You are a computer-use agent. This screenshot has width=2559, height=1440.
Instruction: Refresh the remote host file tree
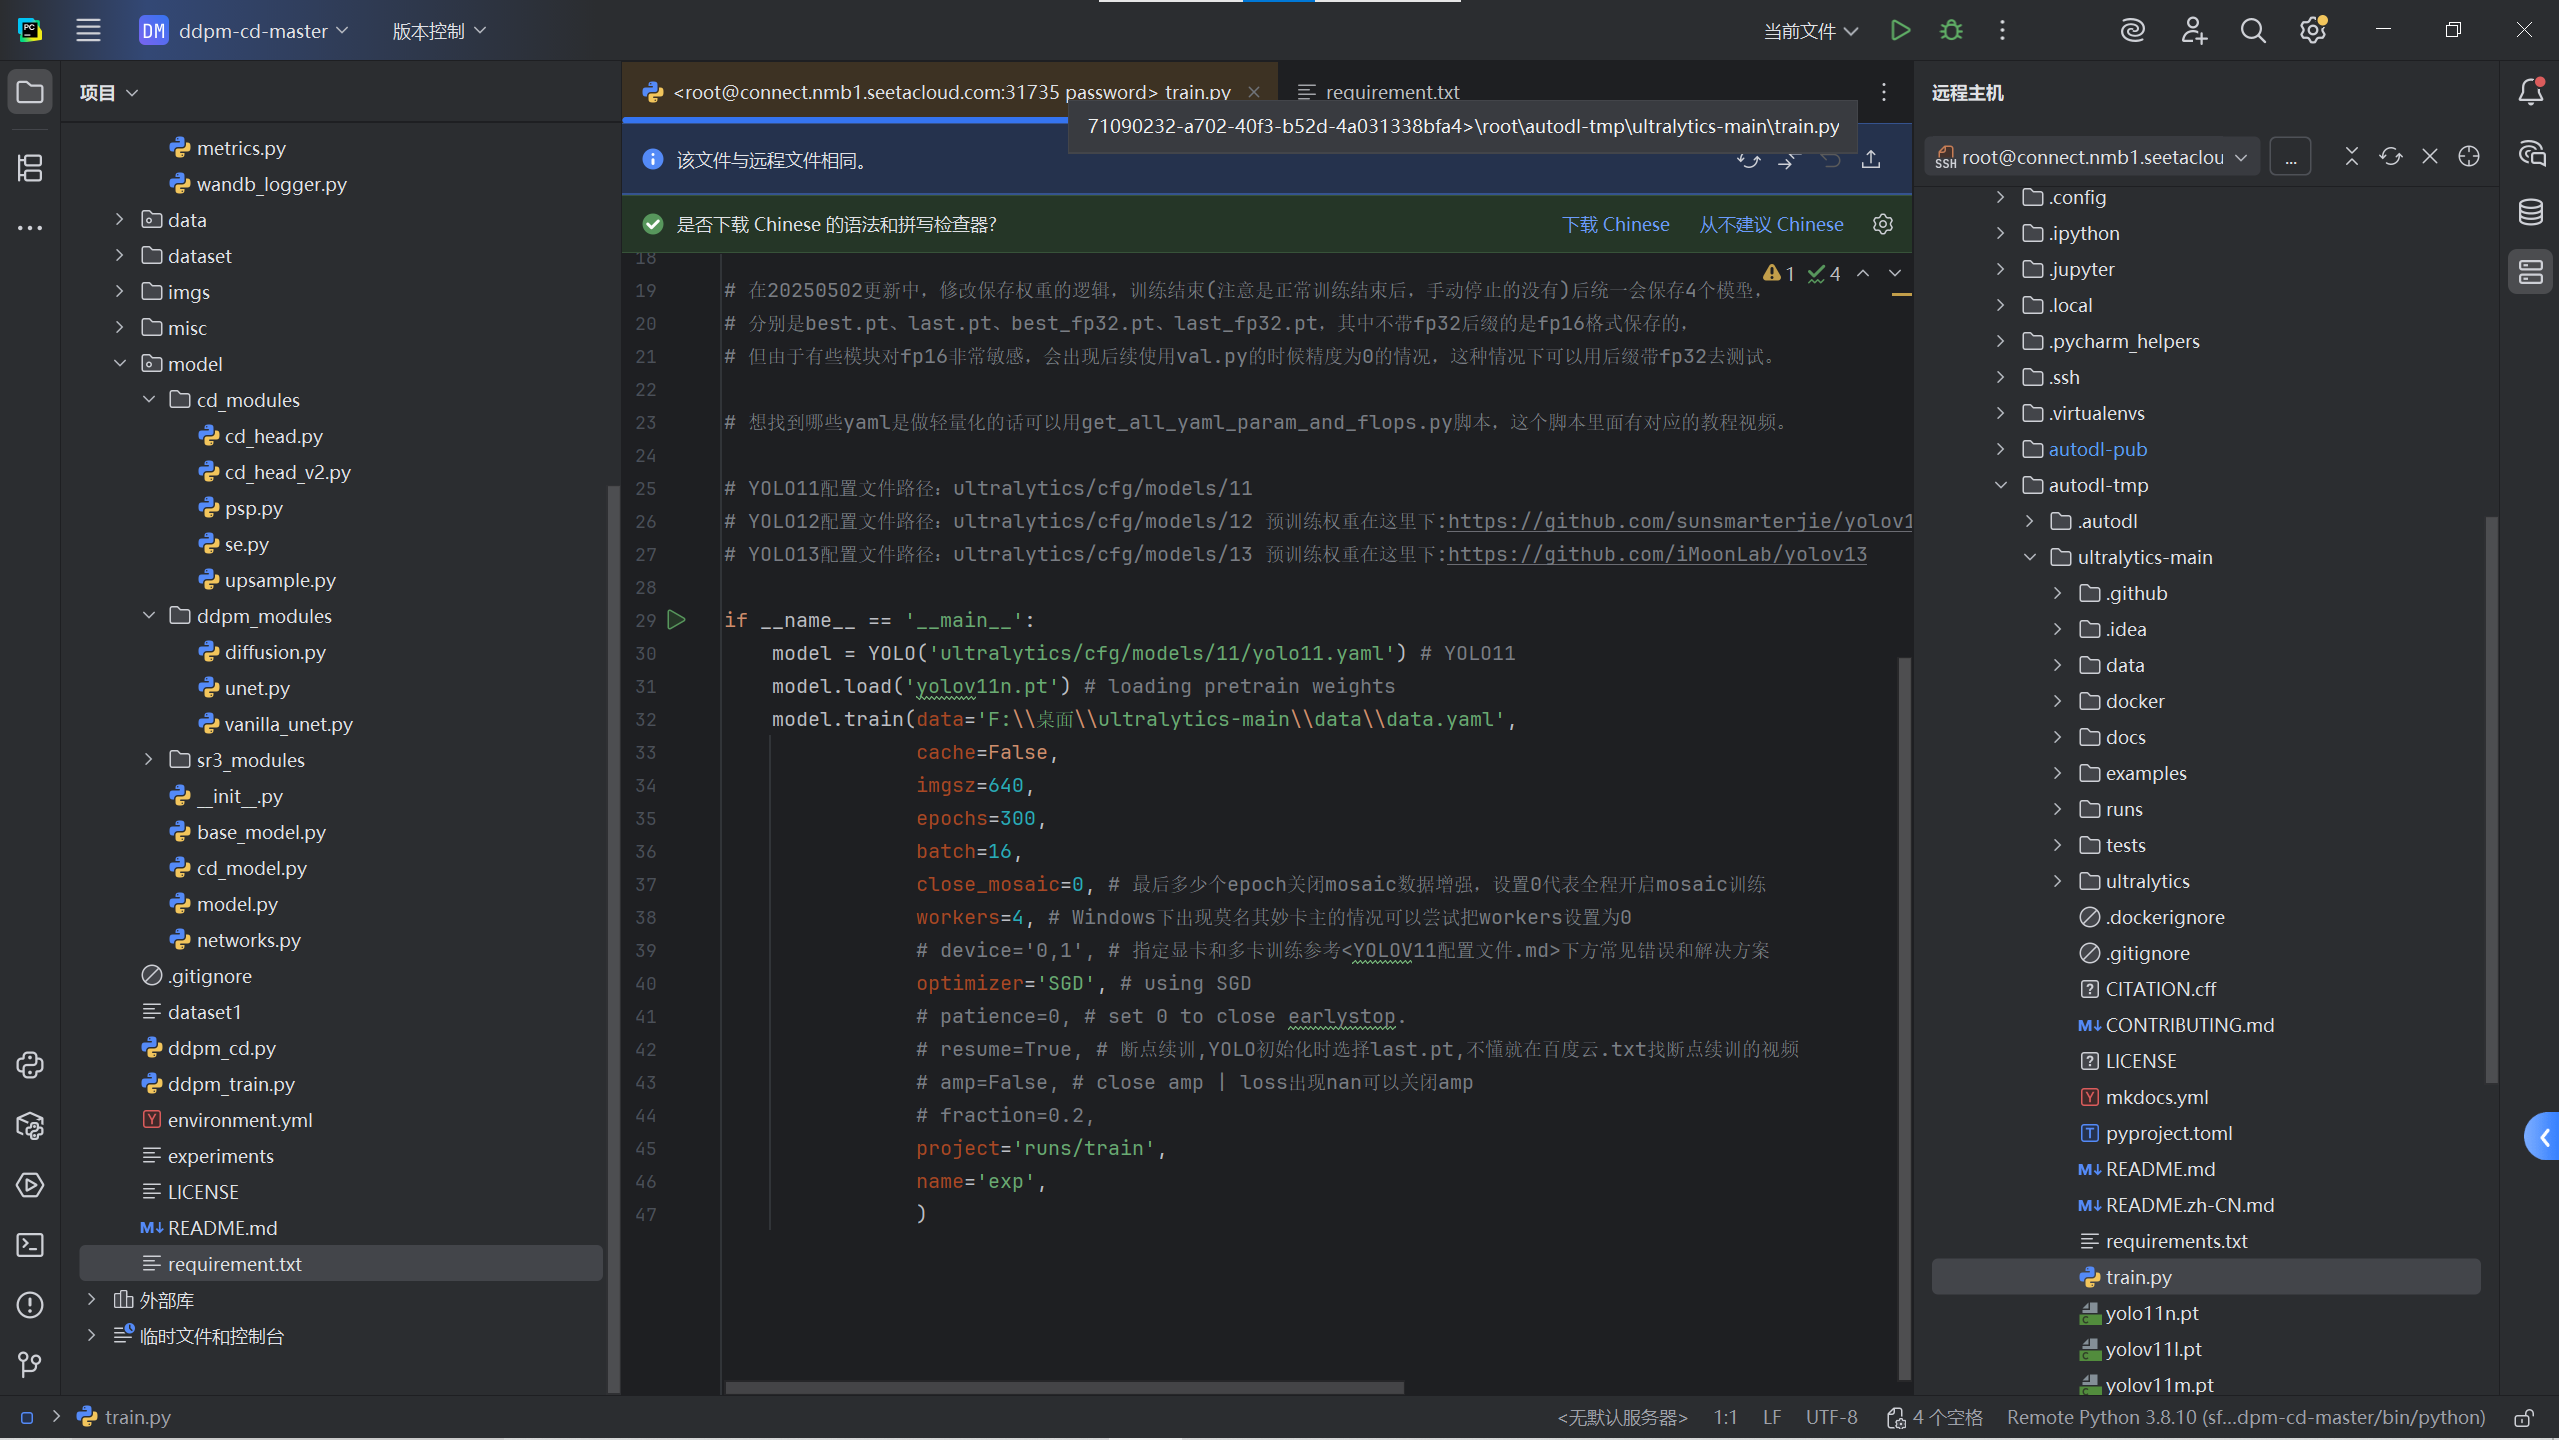tap(2390, 157)
